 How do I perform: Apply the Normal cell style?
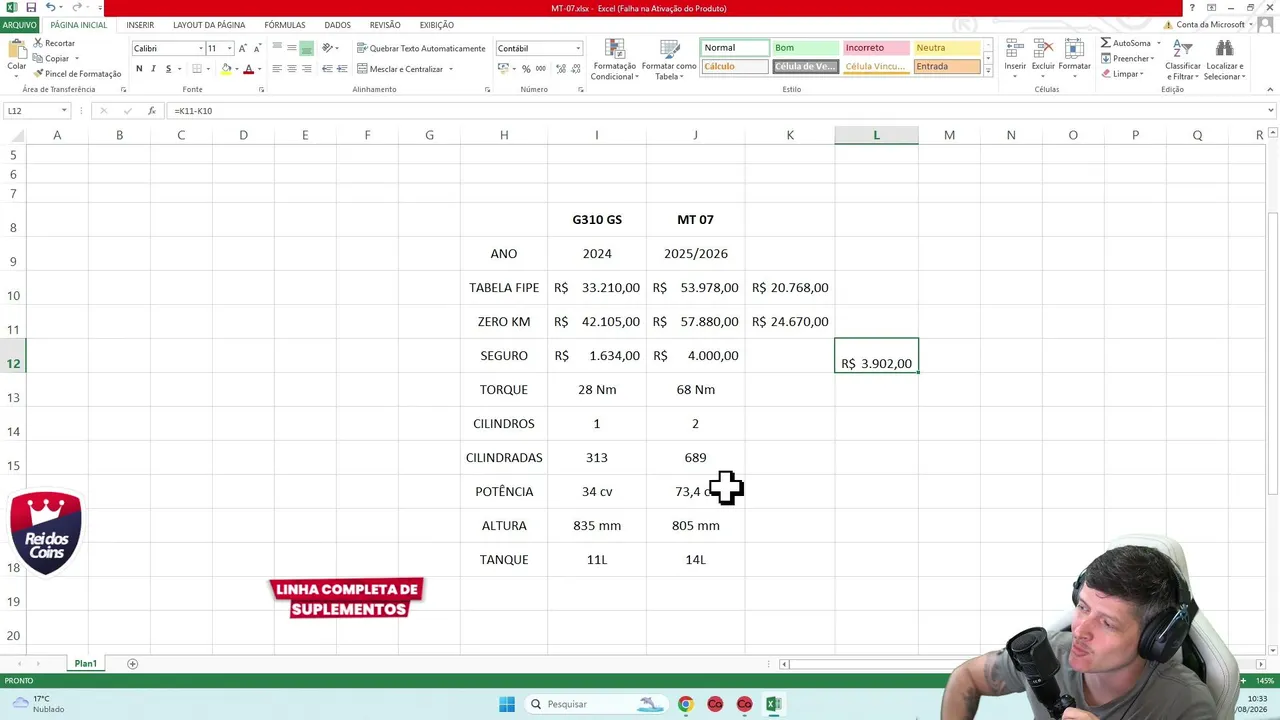(735, 48)
